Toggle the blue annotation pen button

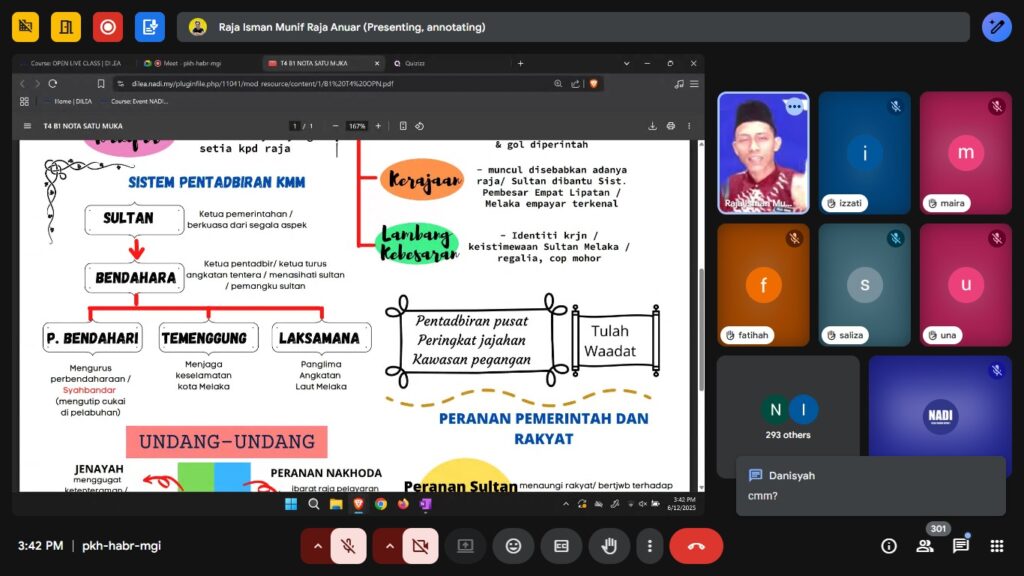(x=997, y=27)
